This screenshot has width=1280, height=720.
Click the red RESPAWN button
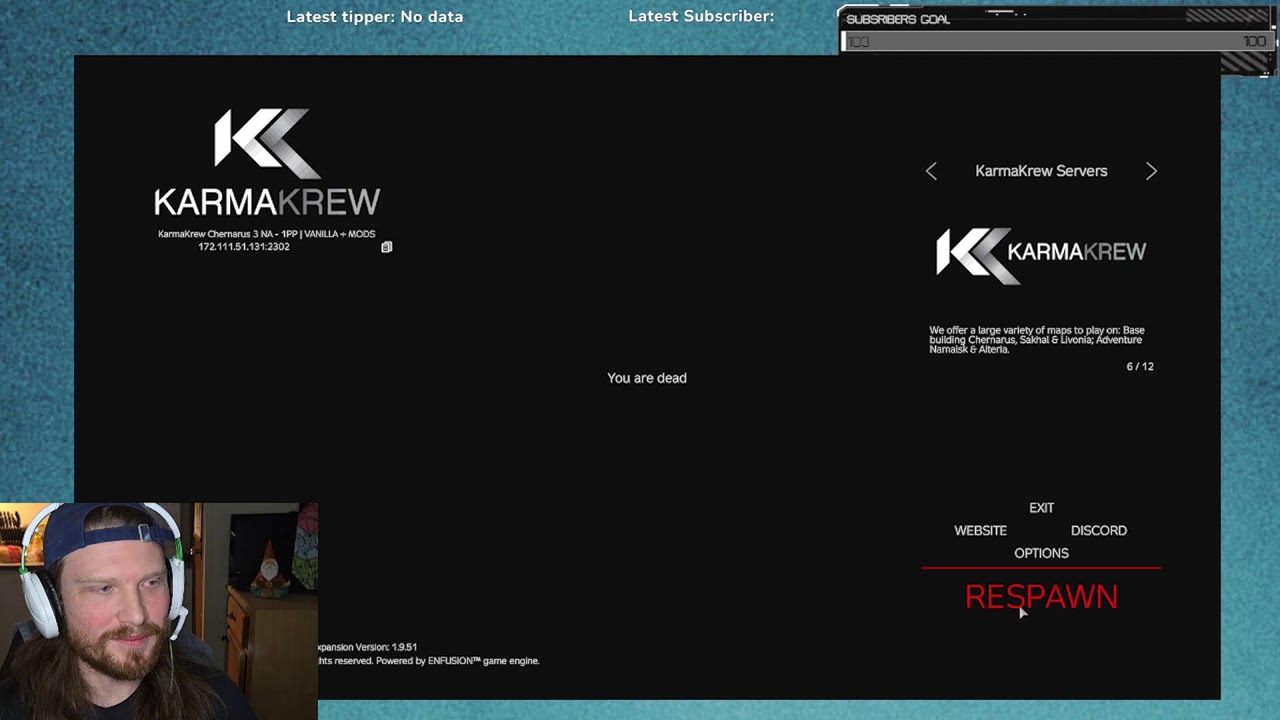[x=1041, y=597]
